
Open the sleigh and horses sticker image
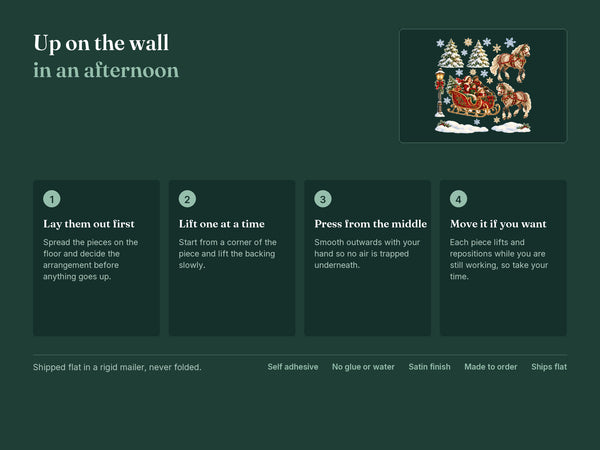pyautogui.click(x=483, y=86)
